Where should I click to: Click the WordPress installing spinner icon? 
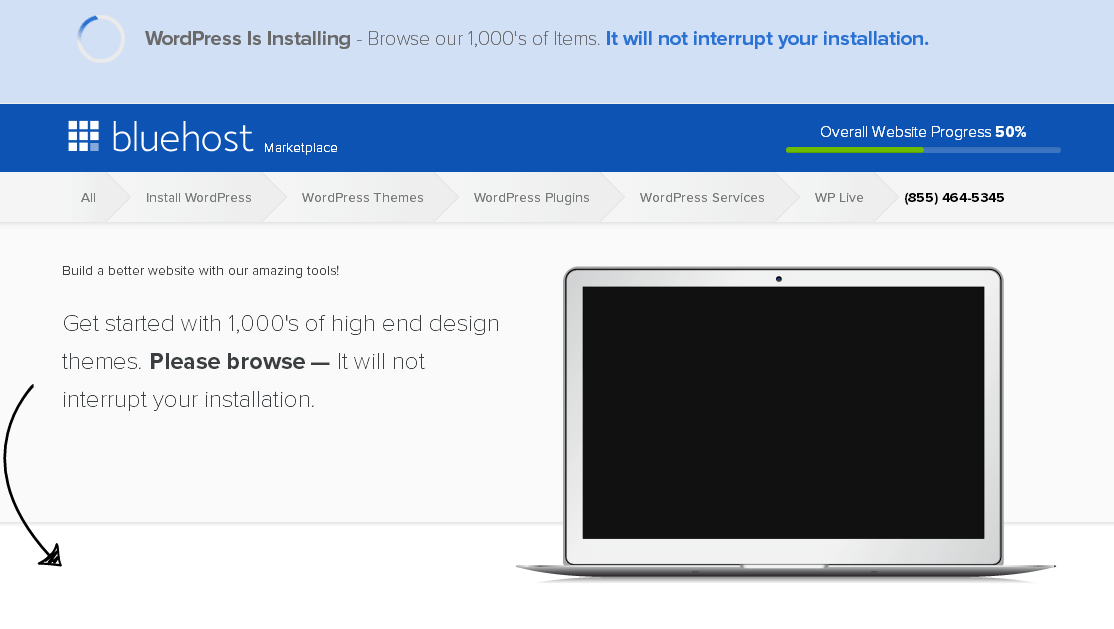pos(100,38)
